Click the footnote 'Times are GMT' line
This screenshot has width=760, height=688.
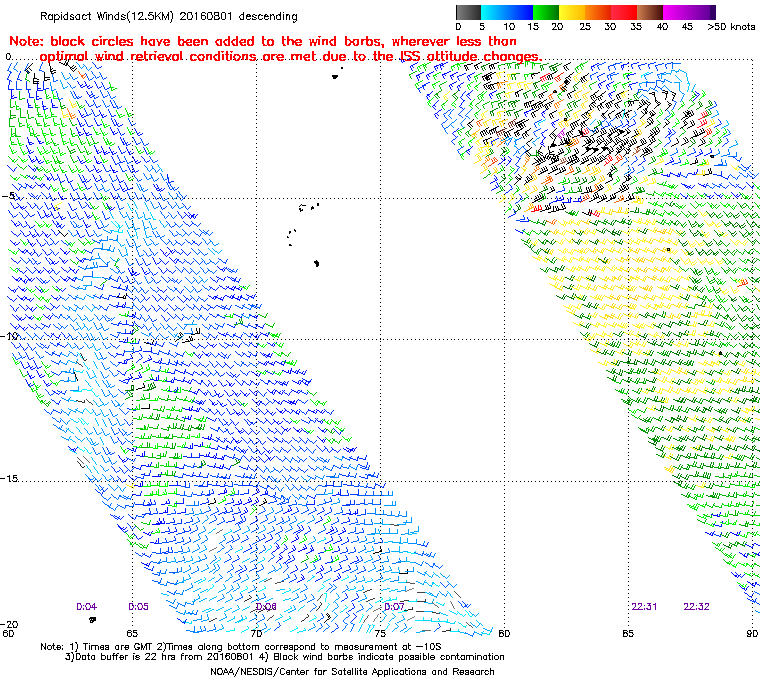(x=241, y=647)
